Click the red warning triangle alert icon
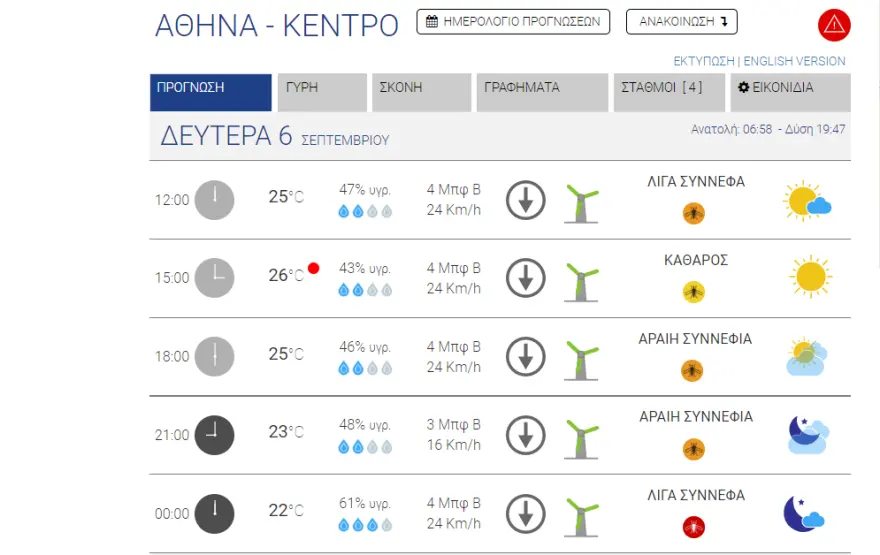Viewport: 880px width, 555px height. tap(834, 24)
